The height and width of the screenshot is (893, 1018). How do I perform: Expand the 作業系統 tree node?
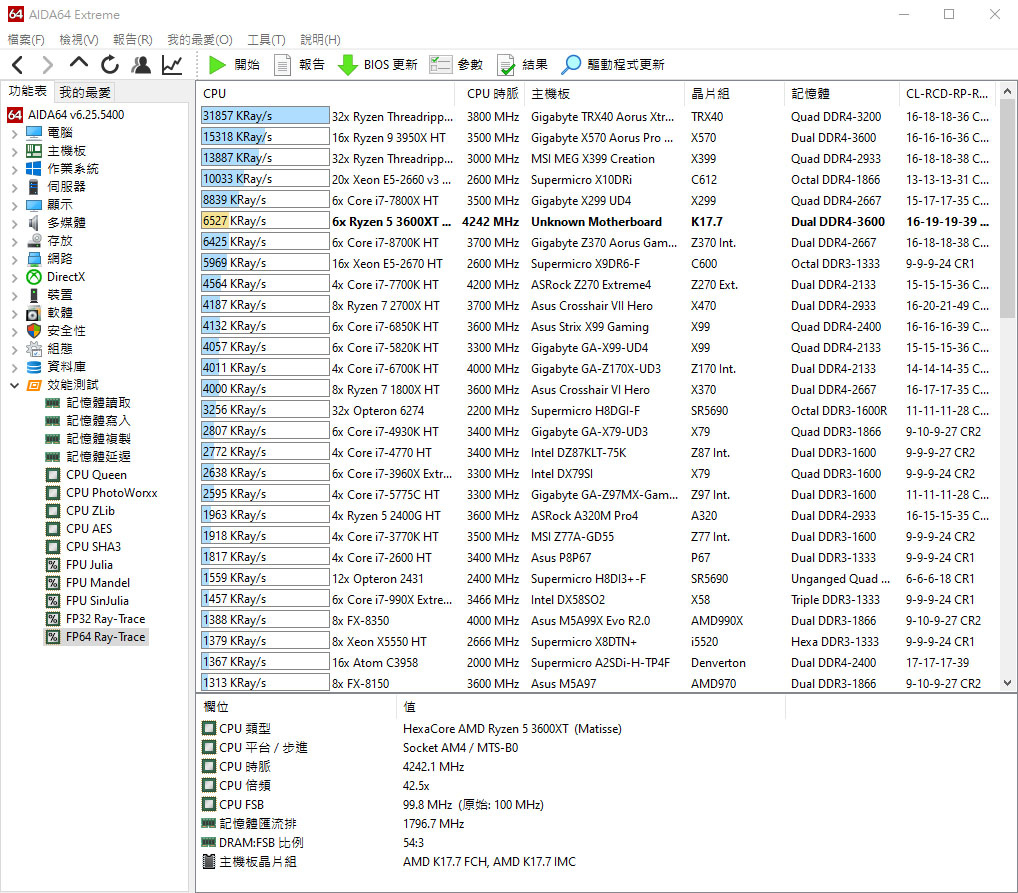pos(14,170)
